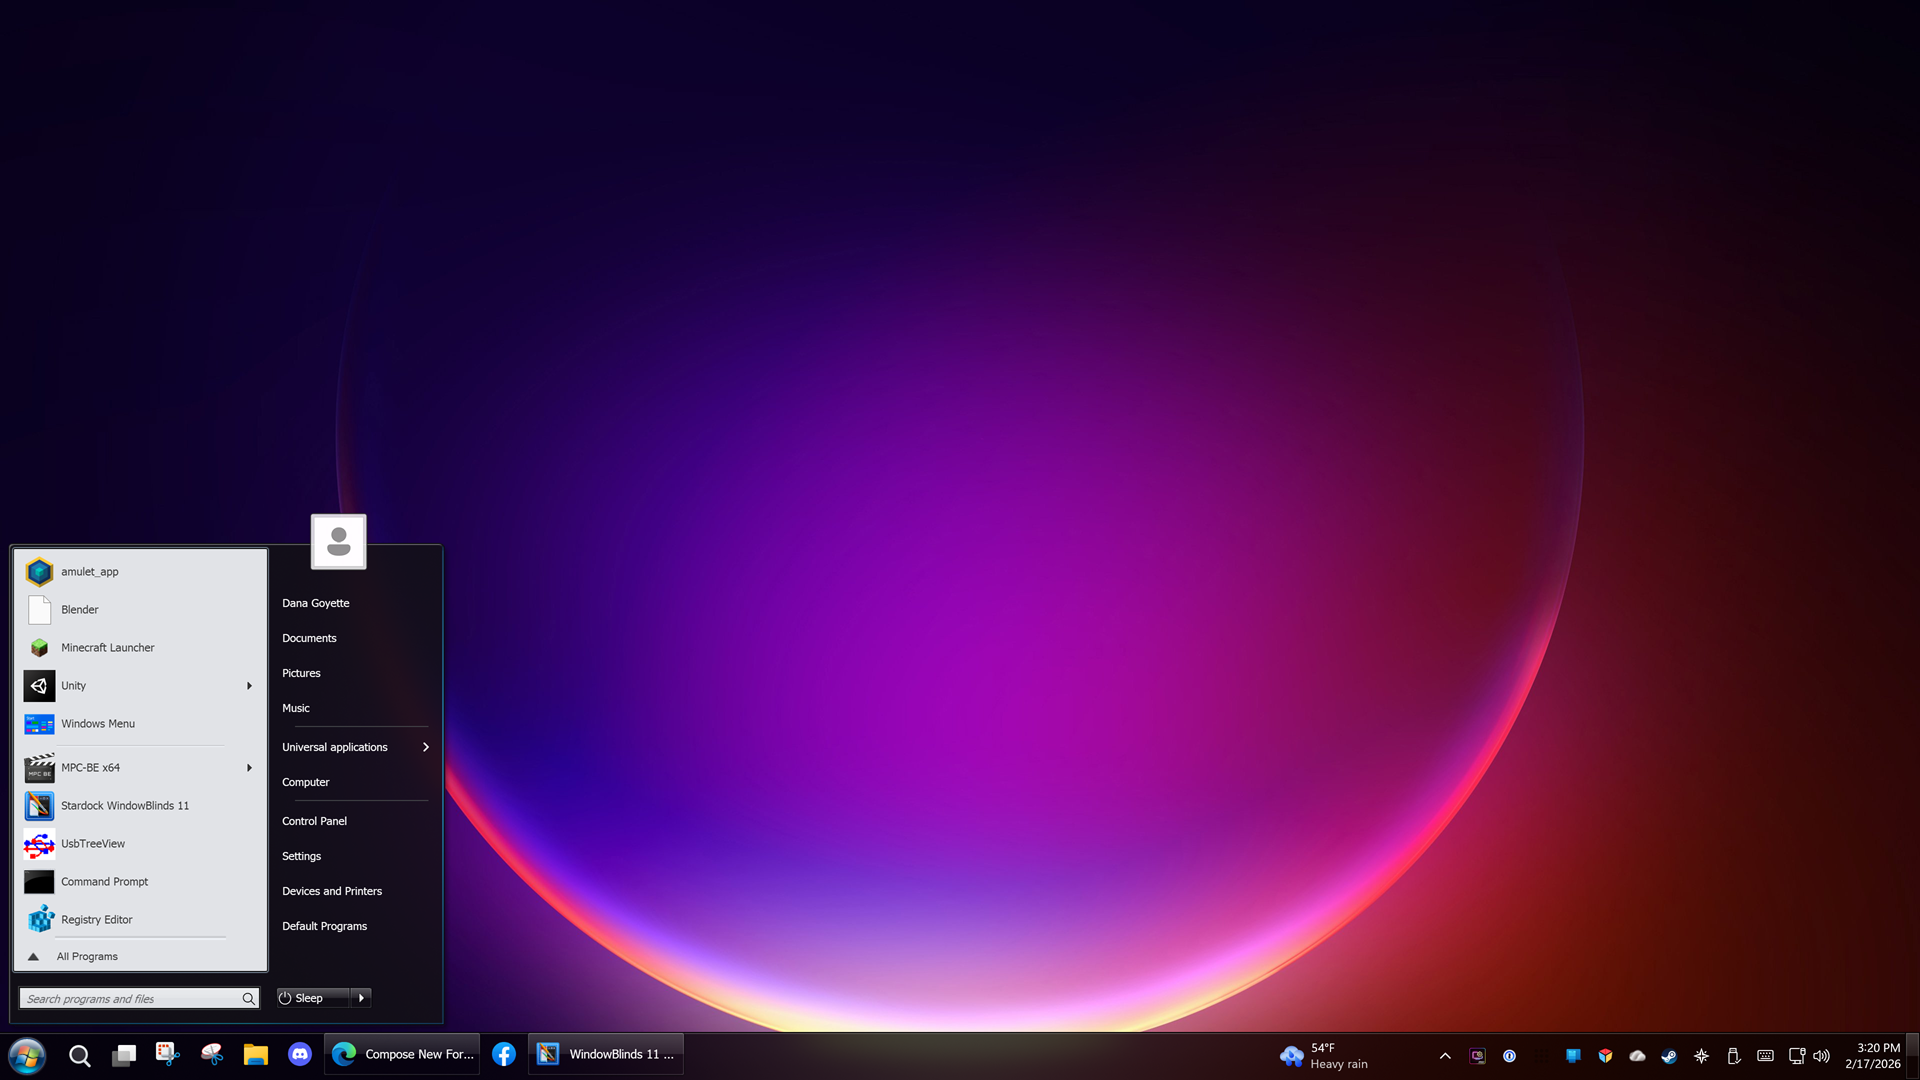Screen dimensions: 1920x1080
Task: Open Discord from the taskbar
Action: [299, 1054]
